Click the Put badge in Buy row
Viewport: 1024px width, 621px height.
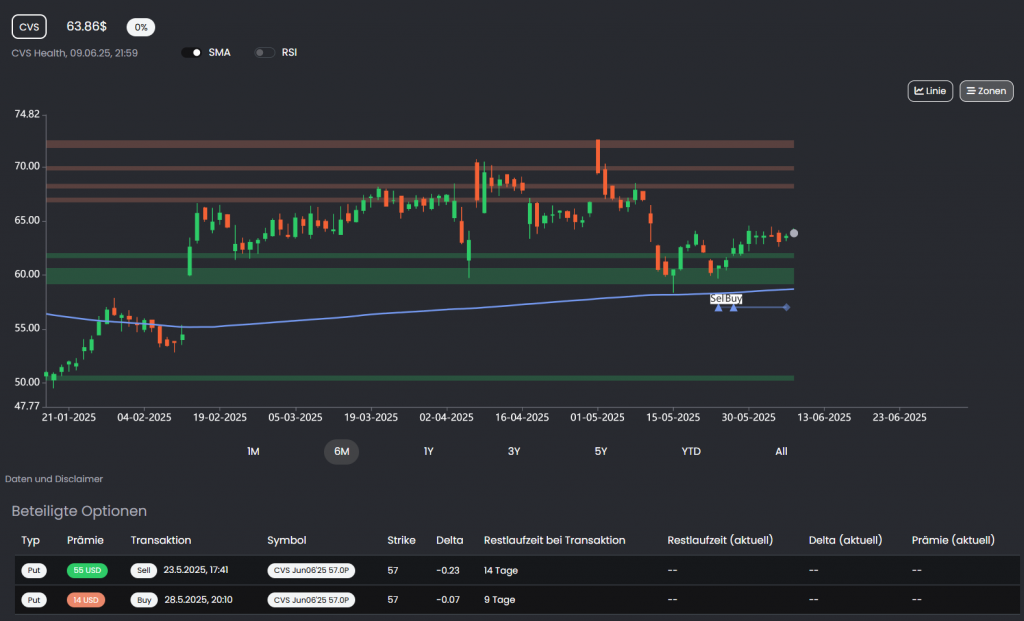[x=34, y=600]
